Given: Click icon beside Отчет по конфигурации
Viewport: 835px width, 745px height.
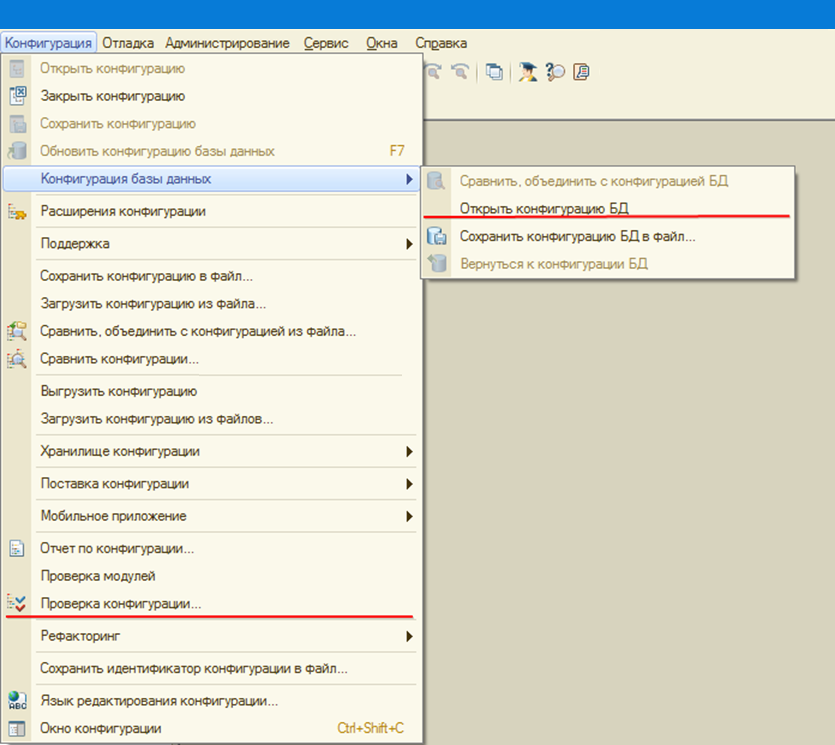Looking at the screenshot, I should (17, 548).
